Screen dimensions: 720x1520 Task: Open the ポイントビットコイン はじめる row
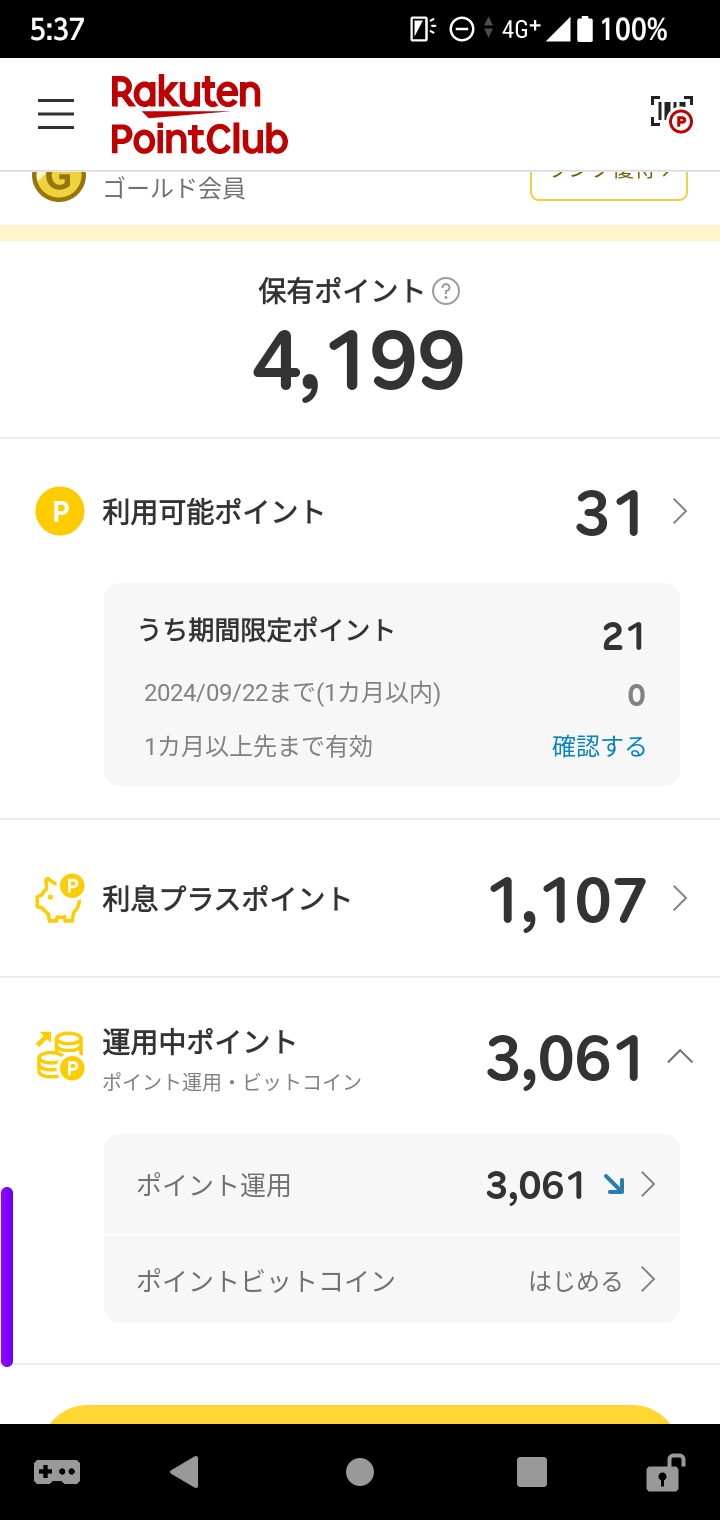point(392,1280)
